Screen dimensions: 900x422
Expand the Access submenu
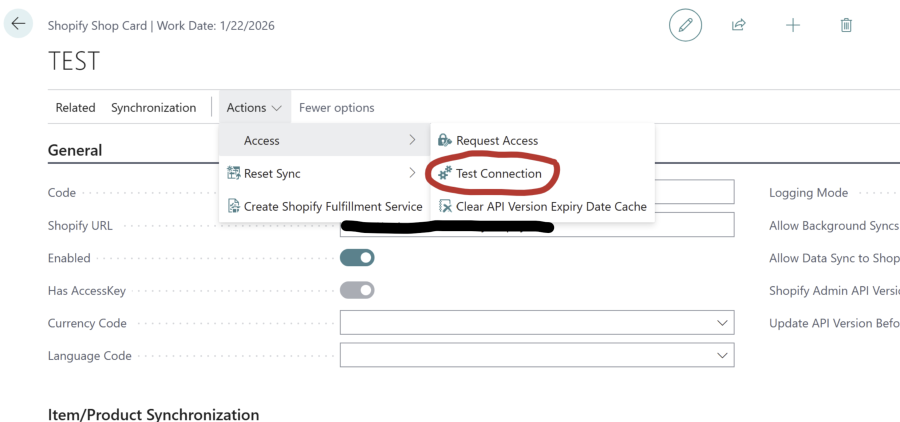(x=323, y=141)
